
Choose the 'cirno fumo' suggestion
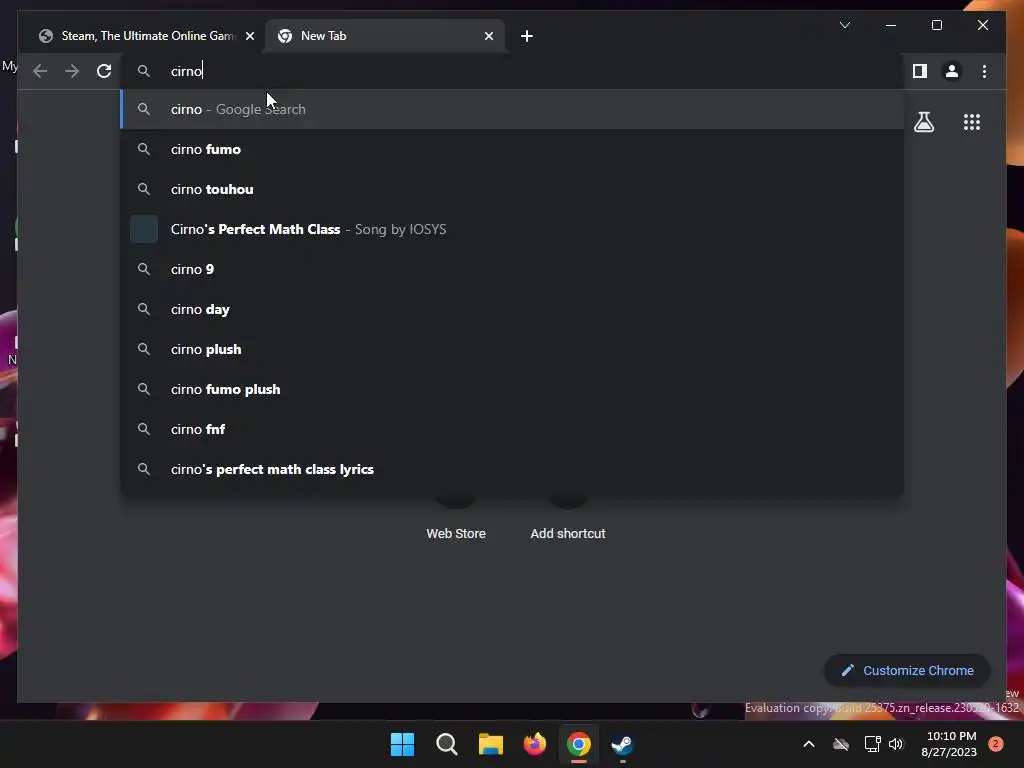[x=513, y=150]
